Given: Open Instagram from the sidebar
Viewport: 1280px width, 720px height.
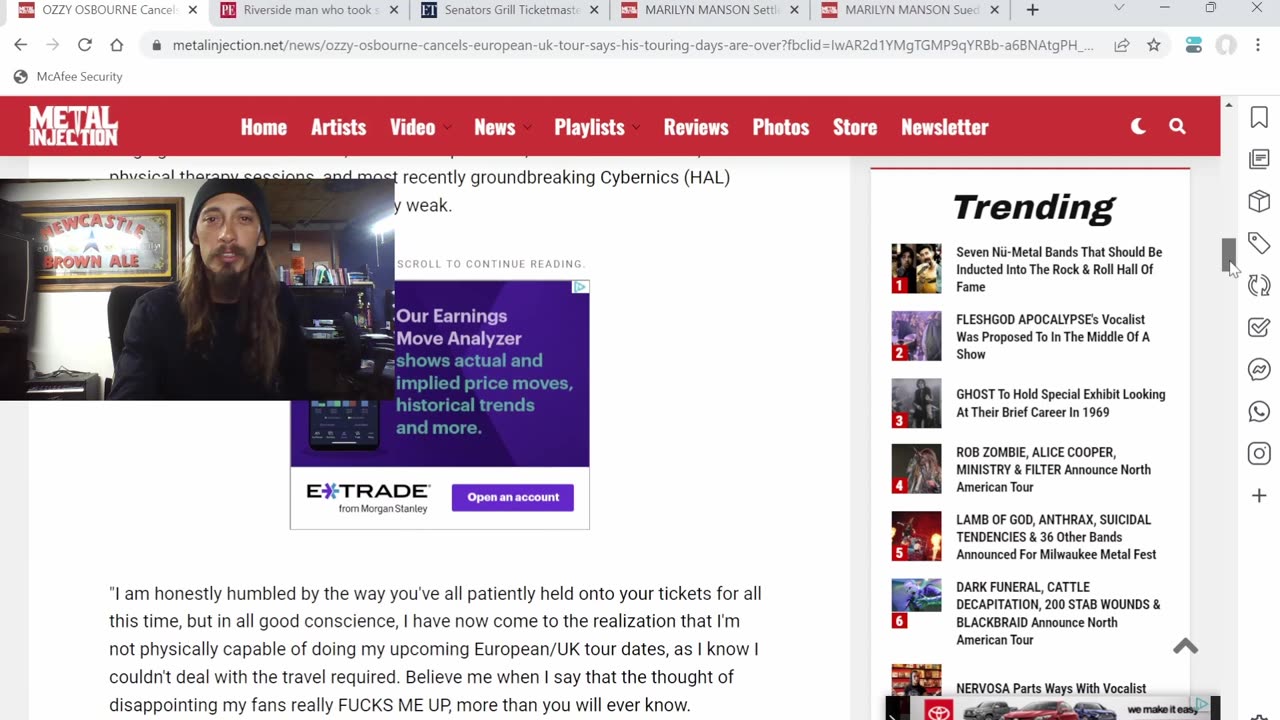Looking at the screenshot, I should point(1259,453).
